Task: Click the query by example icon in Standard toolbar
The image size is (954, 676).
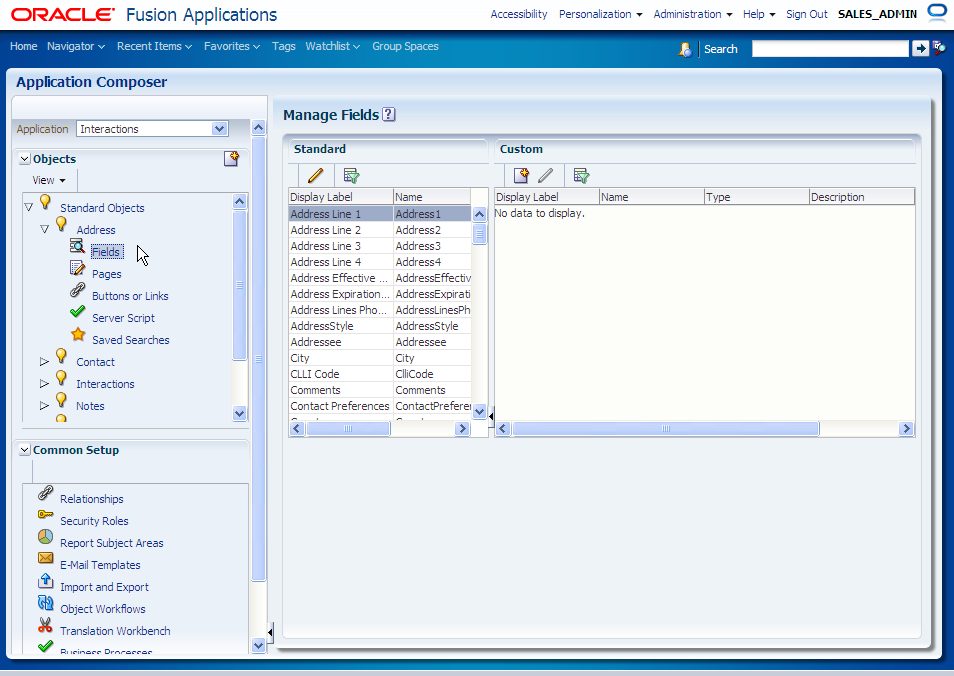Action: point(351,175)
